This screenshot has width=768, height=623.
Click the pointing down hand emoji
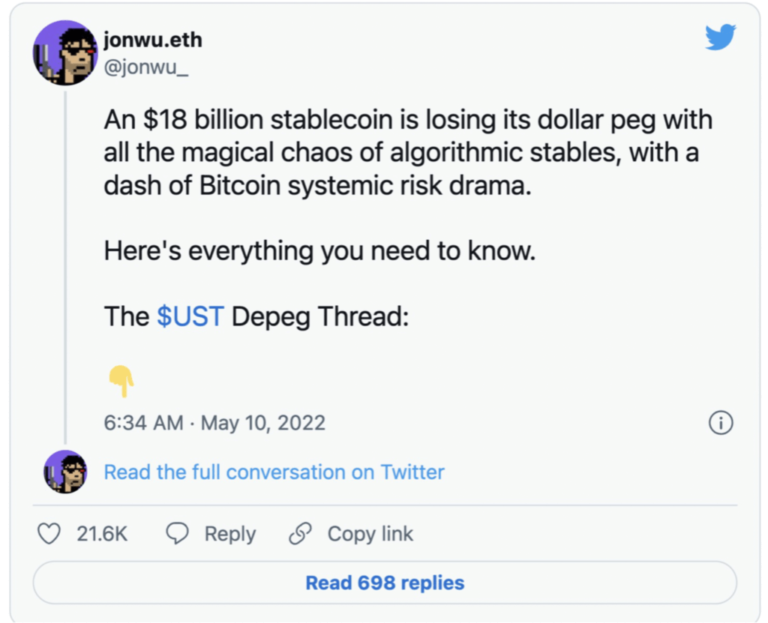(121, 380)
